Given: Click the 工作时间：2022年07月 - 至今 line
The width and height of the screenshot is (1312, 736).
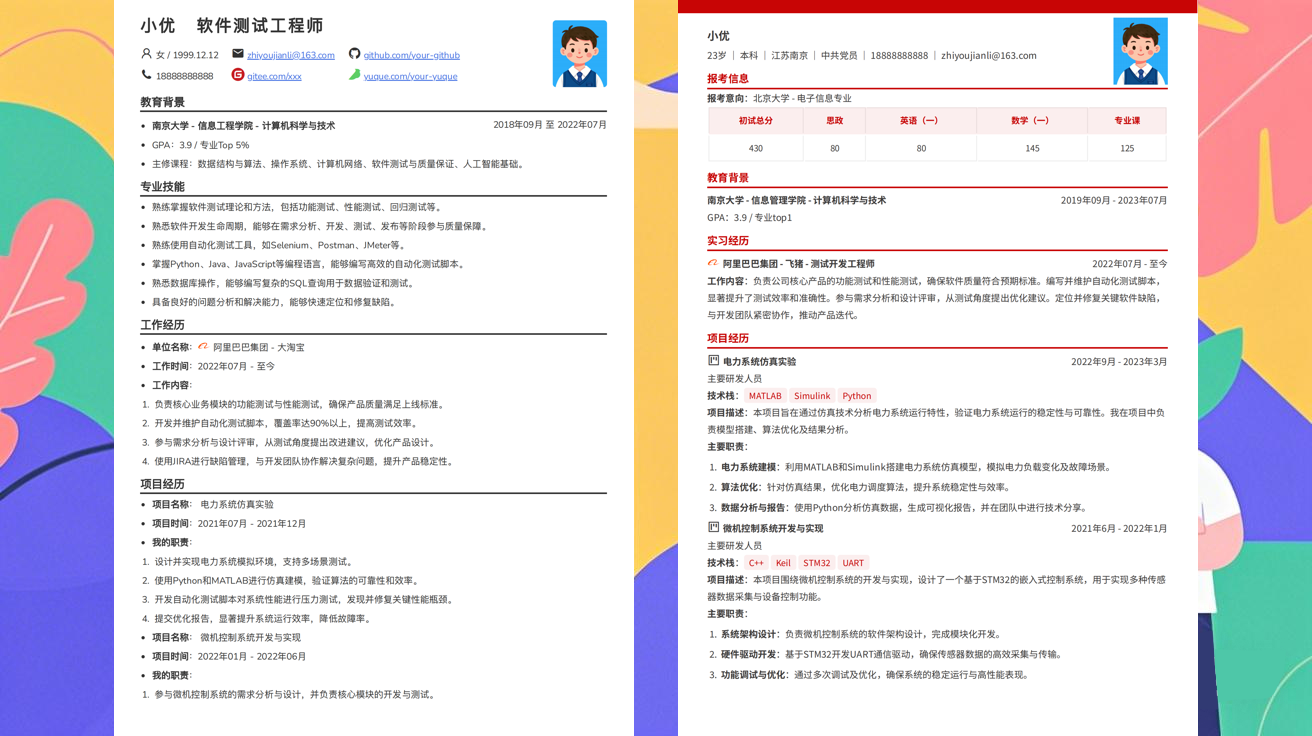Looking at the screenshot, I should coord(214,366).
